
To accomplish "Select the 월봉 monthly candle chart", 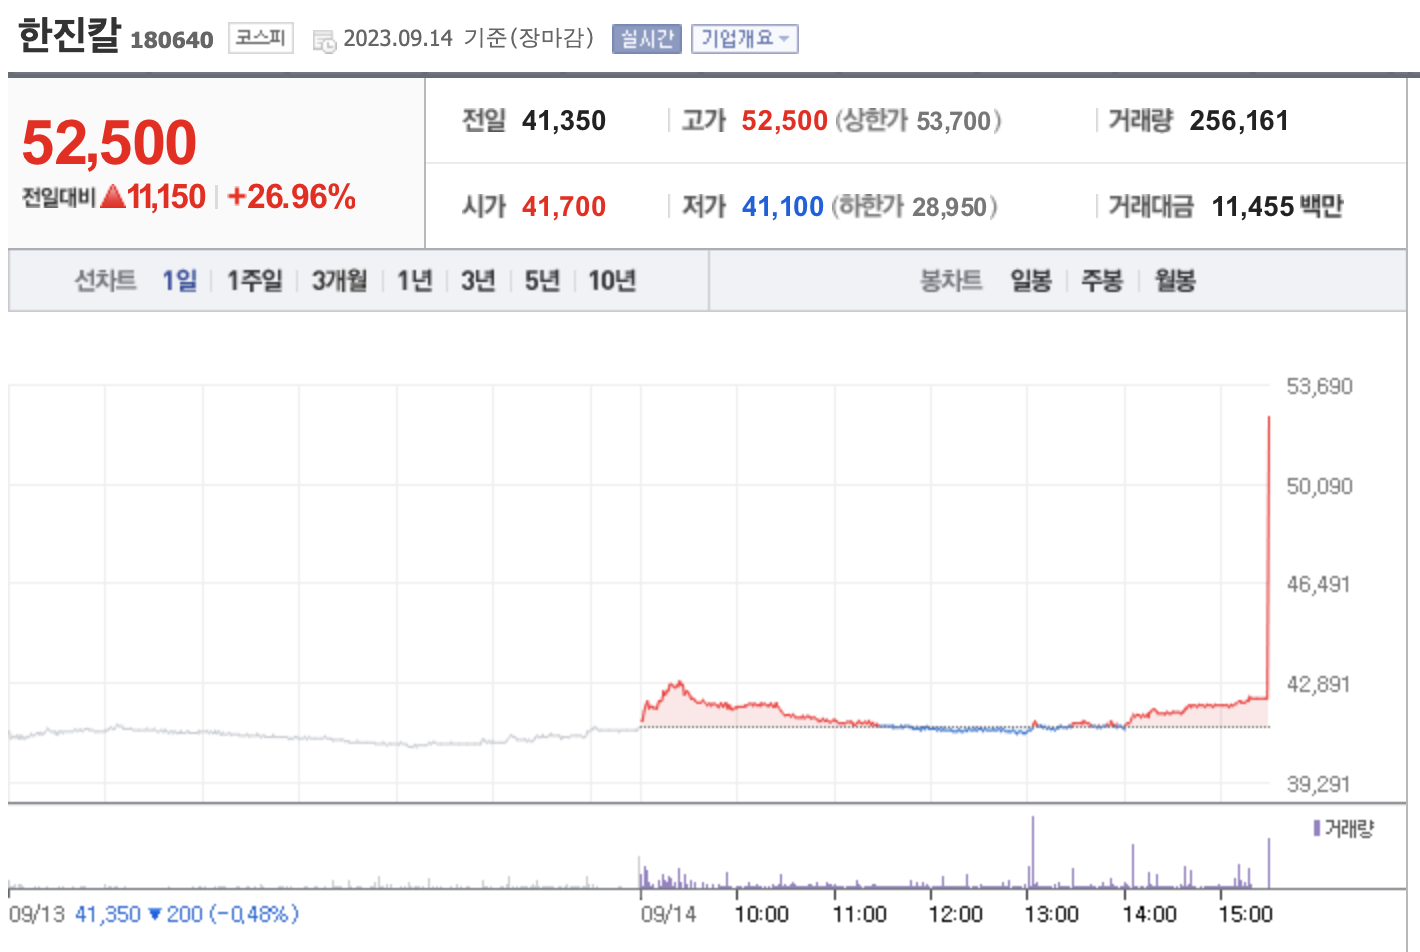I will 1175,281.
